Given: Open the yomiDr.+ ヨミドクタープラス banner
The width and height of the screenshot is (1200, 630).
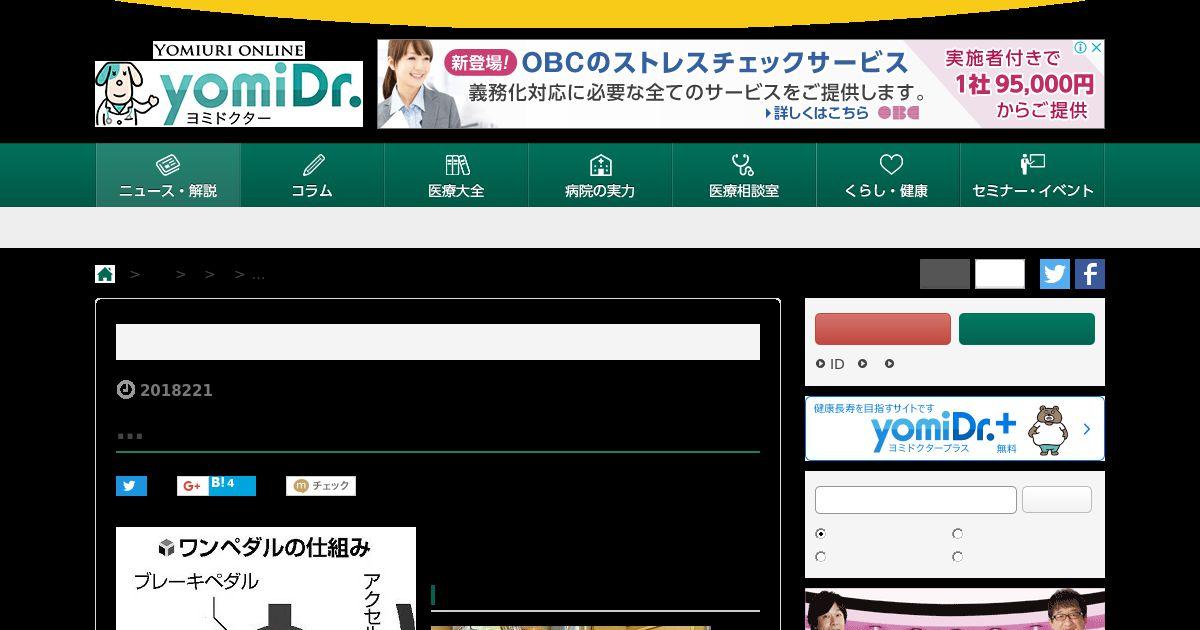Looking at the screenshot, I should (955, 428).
